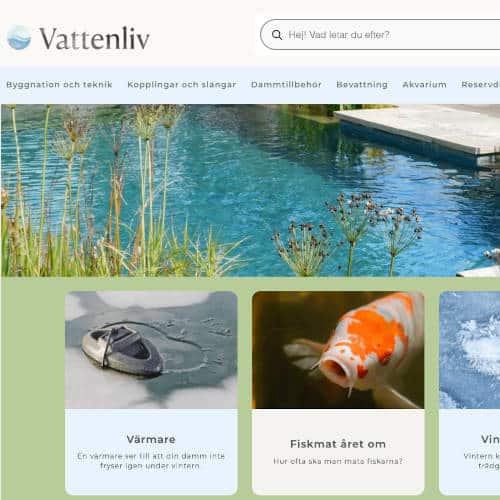Click the partially visible Vinter card title

pyautogui.click(x=490, y=439)
